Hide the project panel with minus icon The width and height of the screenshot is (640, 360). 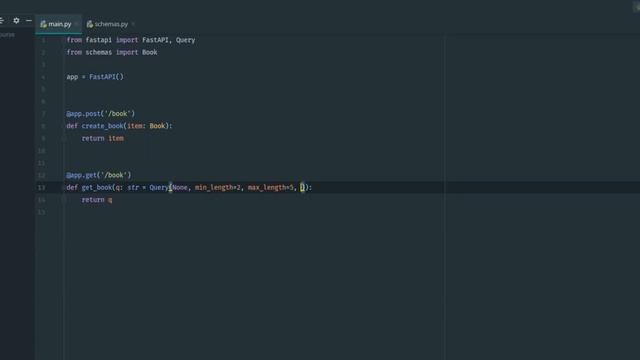click(29, 20)
